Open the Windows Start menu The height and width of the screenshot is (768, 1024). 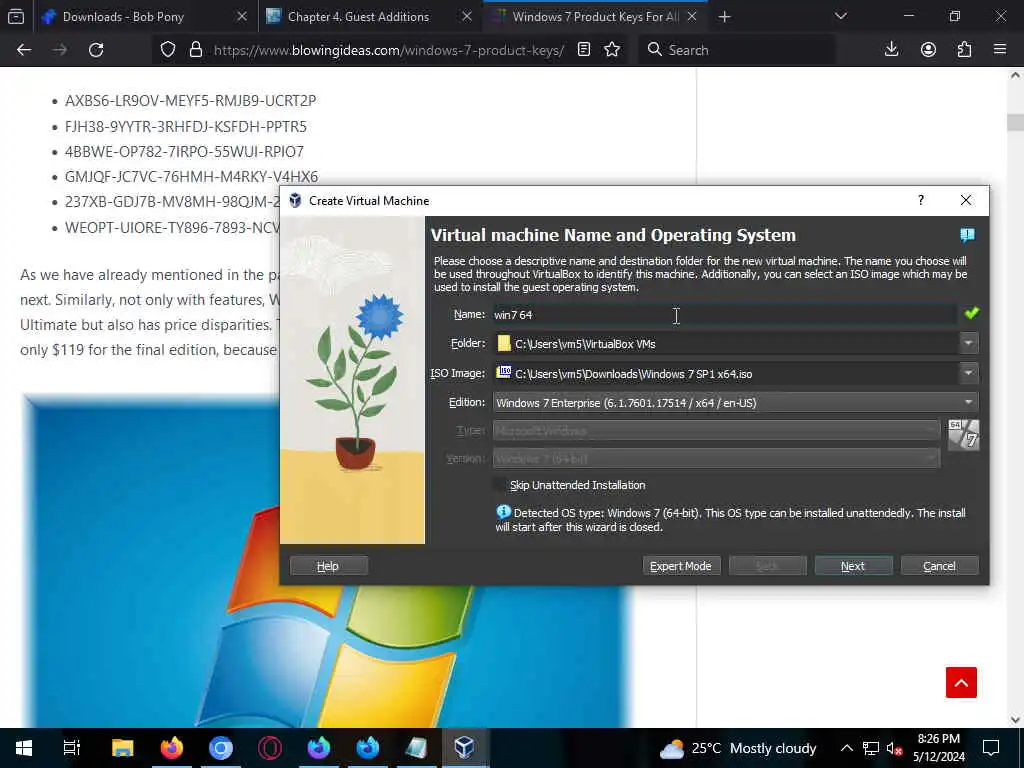point(24,748)
